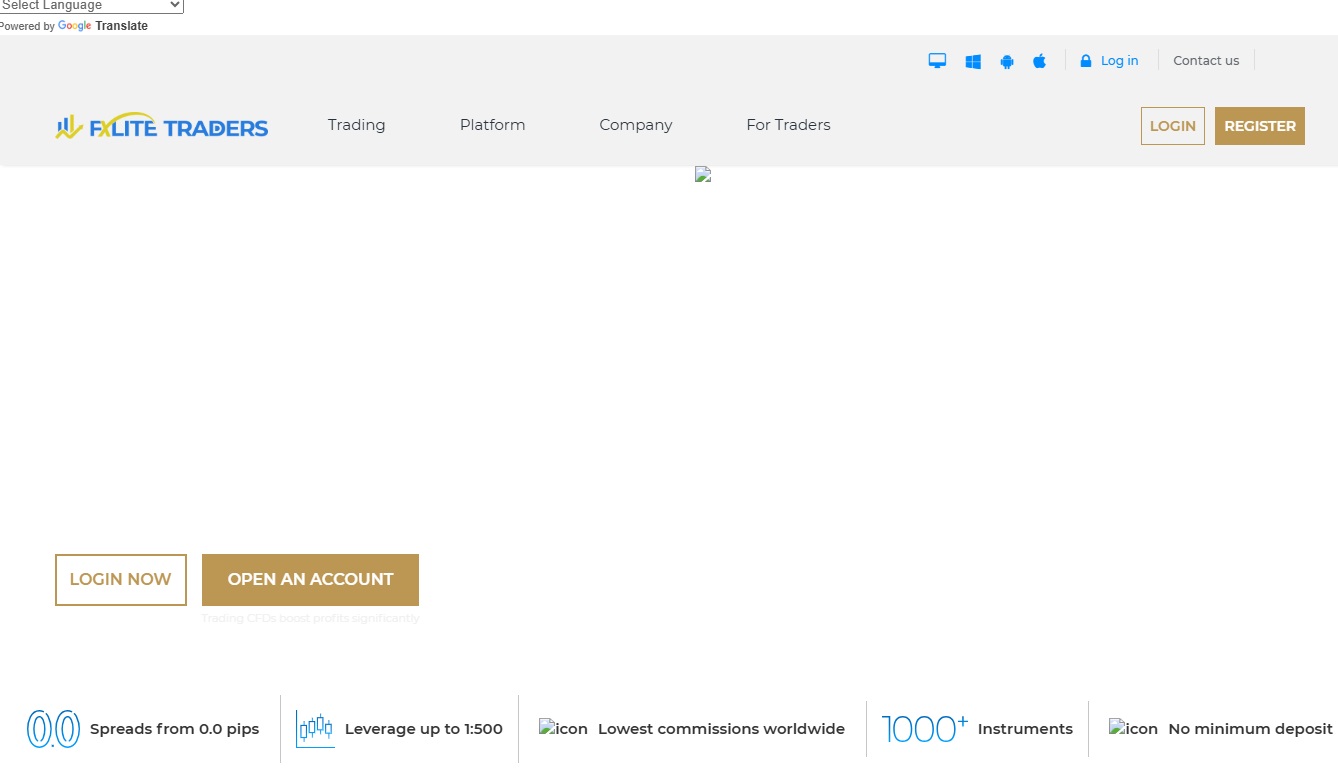Click the Contact us link
The image size is (1338, 781).
[1205, 60]
